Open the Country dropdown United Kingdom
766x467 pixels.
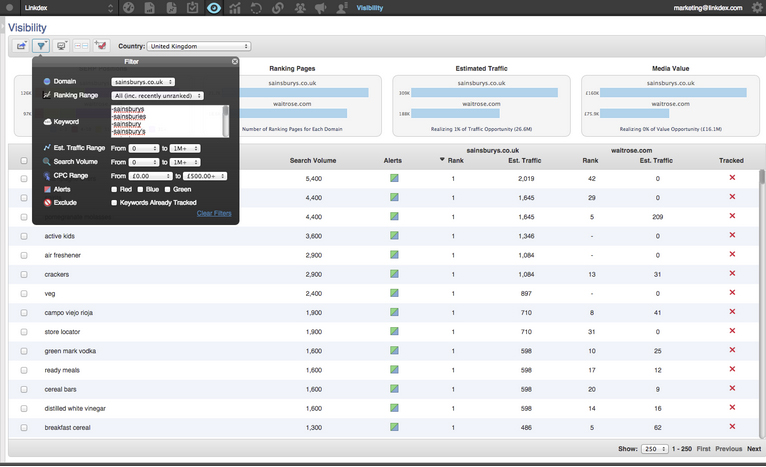[x=199, y=46]
